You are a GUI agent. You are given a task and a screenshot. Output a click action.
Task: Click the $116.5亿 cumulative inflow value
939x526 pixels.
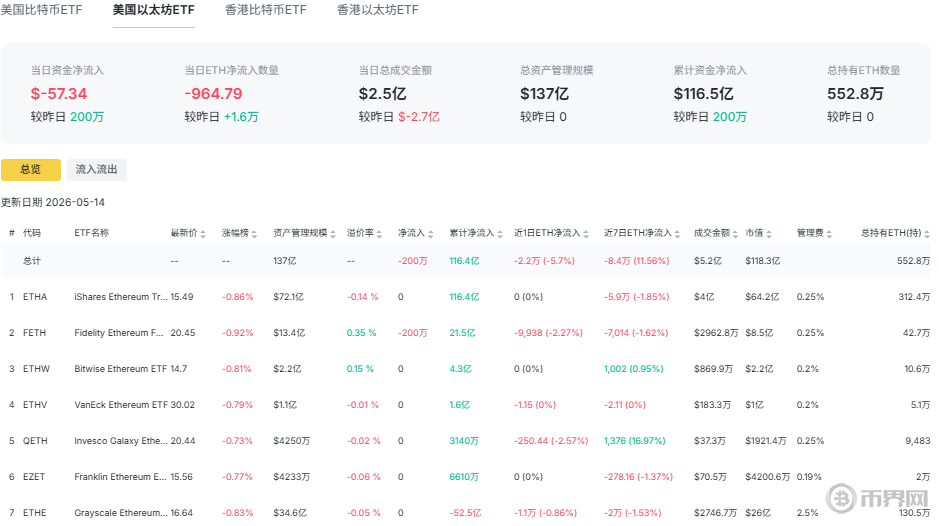tap(703, 93)
